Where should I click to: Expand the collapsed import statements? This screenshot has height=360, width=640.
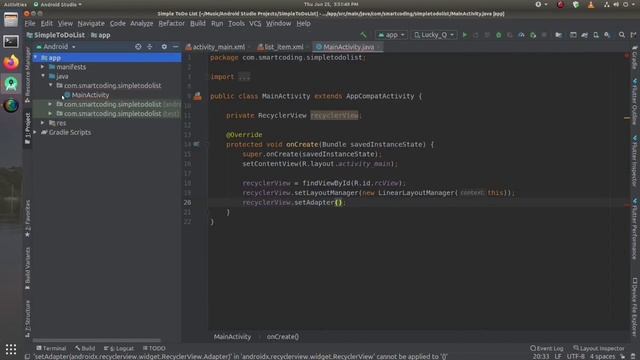244,77
